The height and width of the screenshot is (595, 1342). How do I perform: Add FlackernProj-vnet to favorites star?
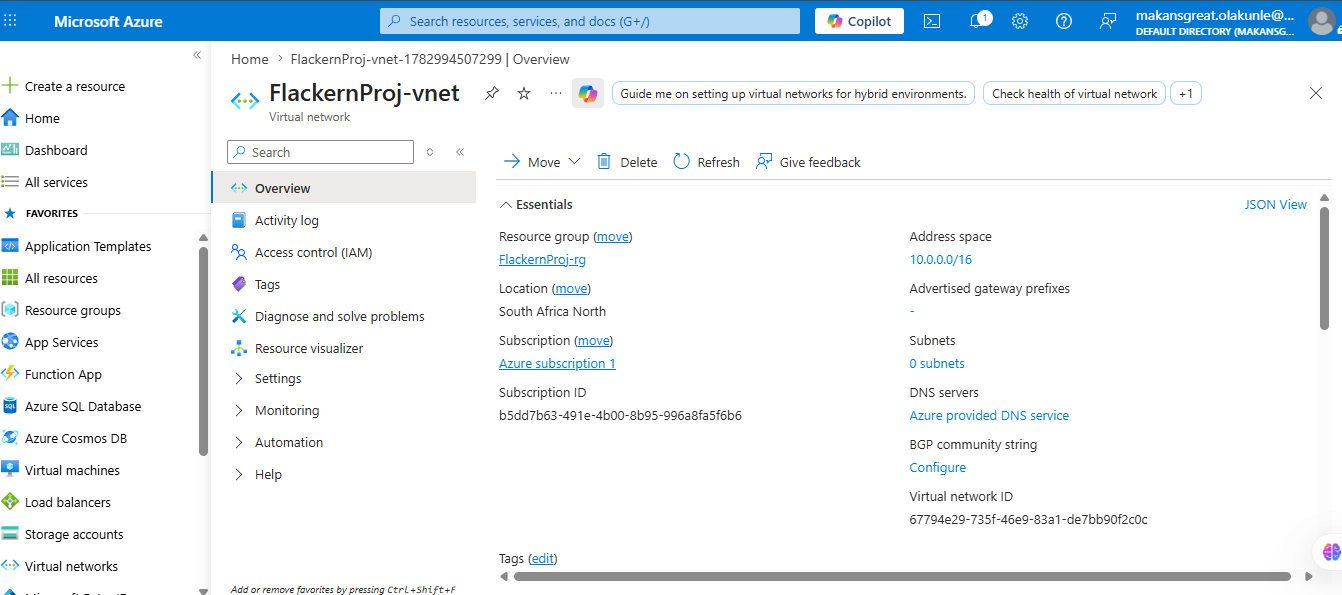(x=524, y=93)
